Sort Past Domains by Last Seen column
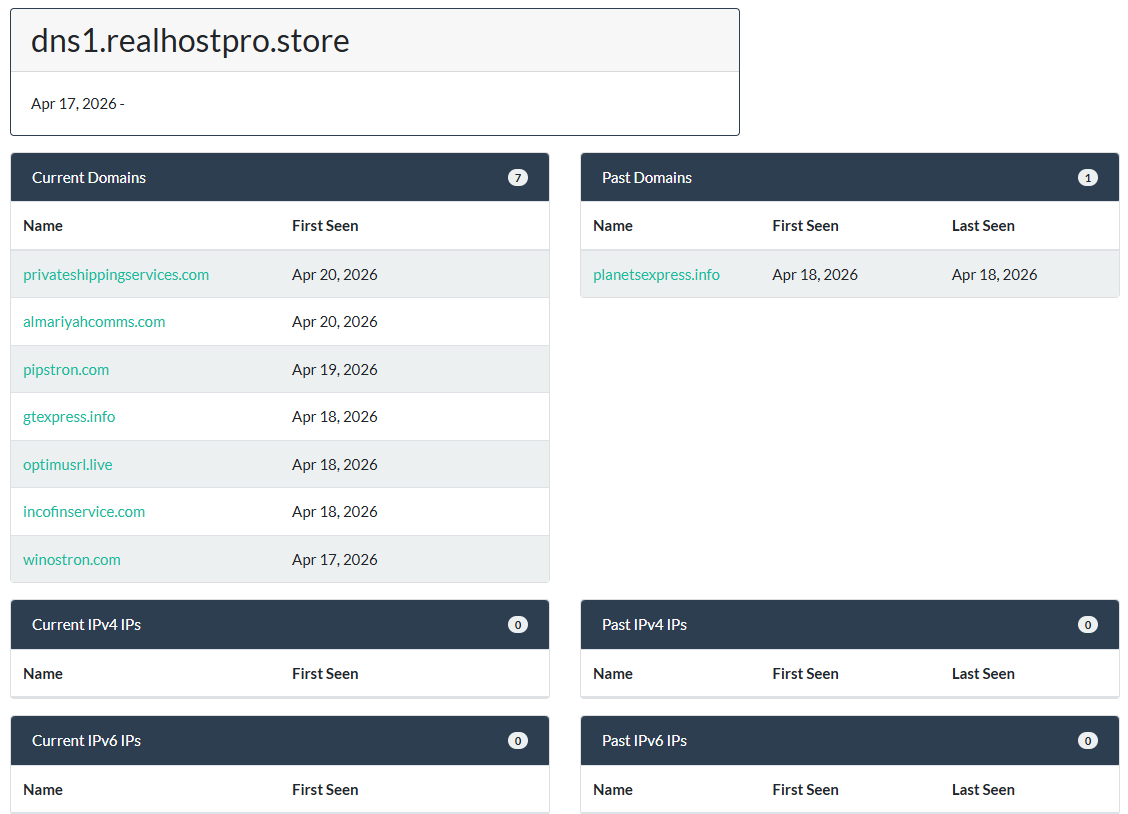Image resolution: width=1128 pixels, height=814 pixels. pos(983,225)
